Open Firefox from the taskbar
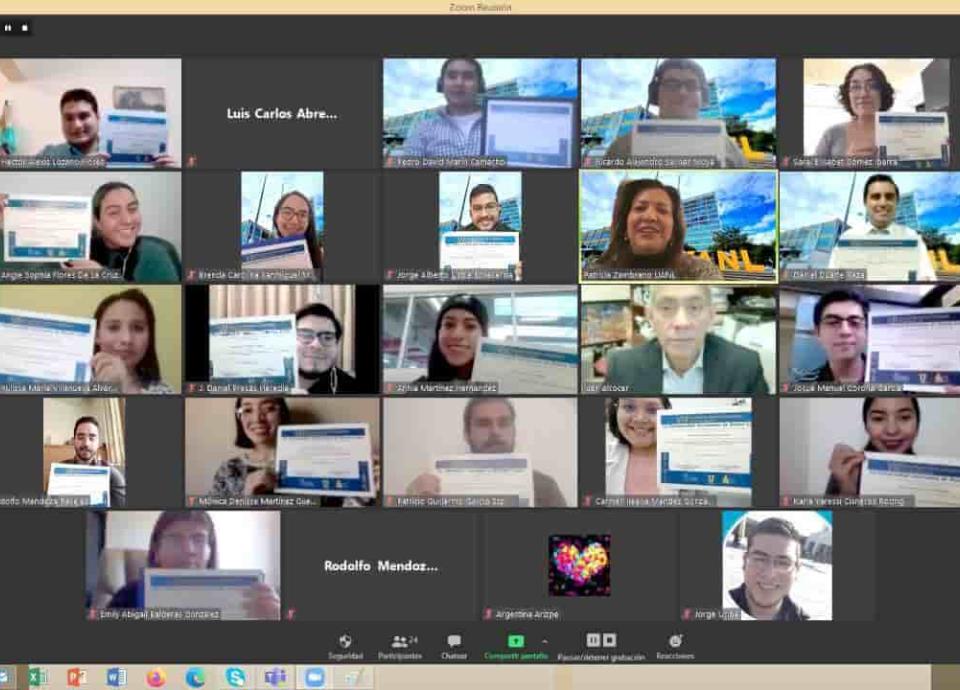This screenshot has width=960, height=690. tap(156, 677)
